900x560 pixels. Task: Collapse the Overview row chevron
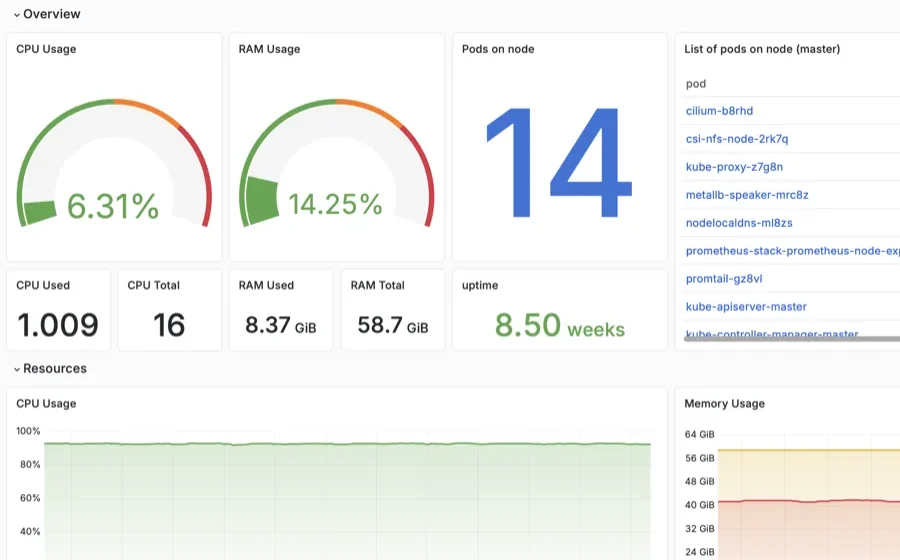coord(17,15)
